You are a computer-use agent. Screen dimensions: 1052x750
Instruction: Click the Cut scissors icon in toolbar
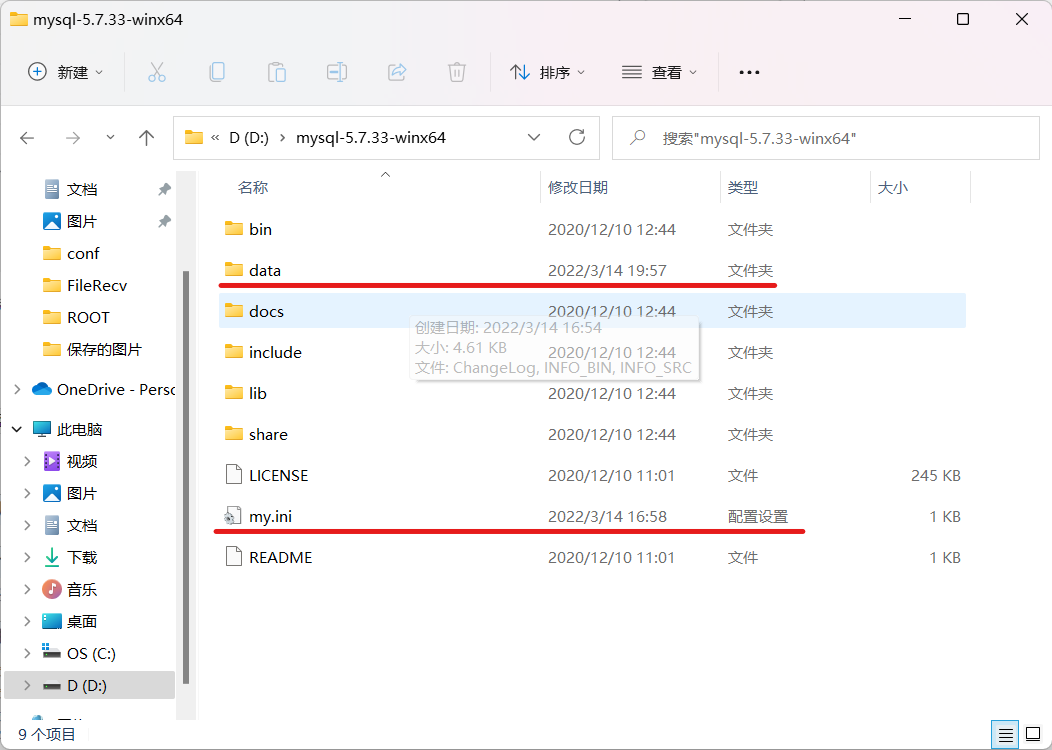[156, 72]
